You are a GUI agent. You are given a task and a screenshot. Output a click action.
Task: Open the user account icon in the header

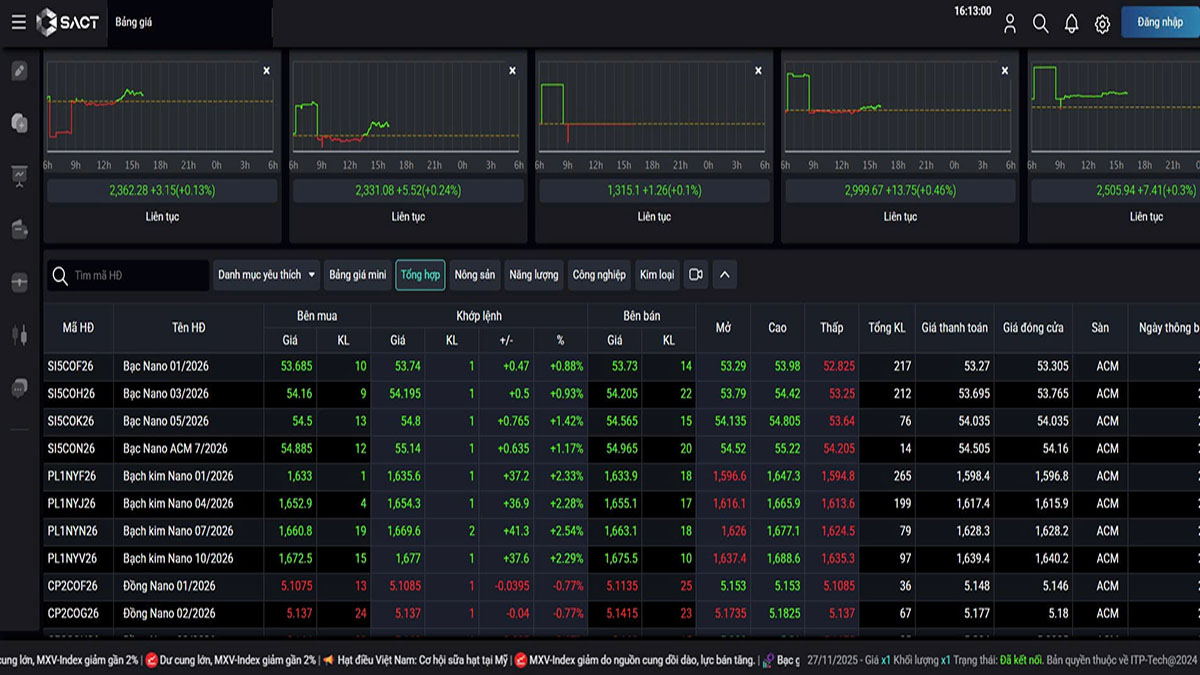tap(1010, 23)
